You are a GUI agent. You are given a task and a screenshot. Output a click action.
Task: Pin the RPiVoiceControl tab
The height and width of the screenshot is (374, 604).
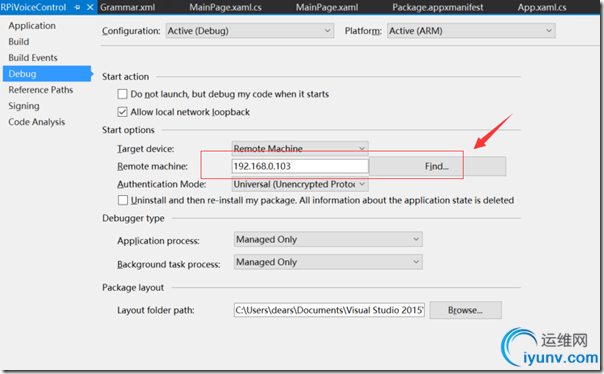77,7
